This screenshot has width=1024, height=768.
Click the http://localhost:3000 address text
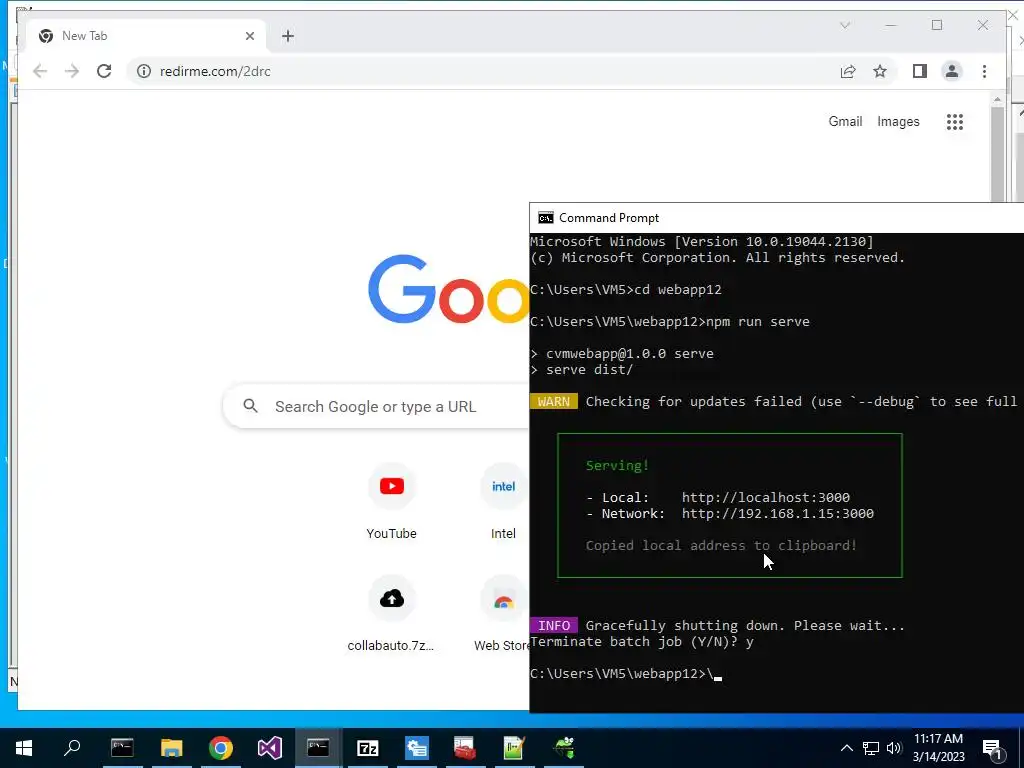click(x=765, y=498)
